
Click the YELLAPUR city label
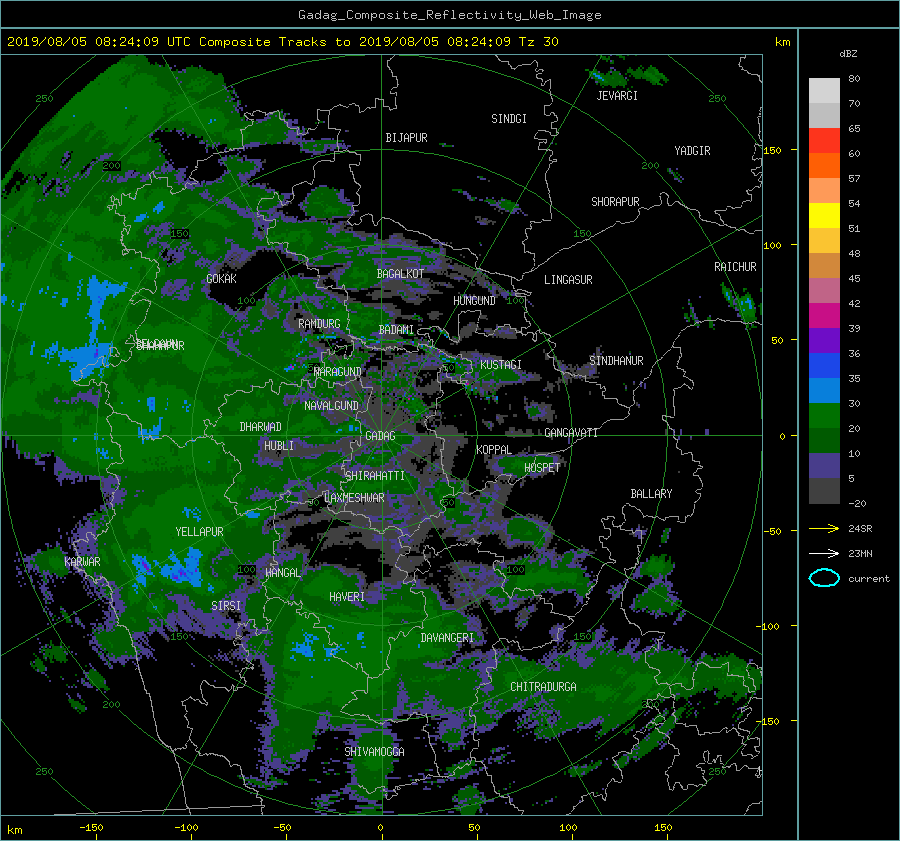[199, 532]
